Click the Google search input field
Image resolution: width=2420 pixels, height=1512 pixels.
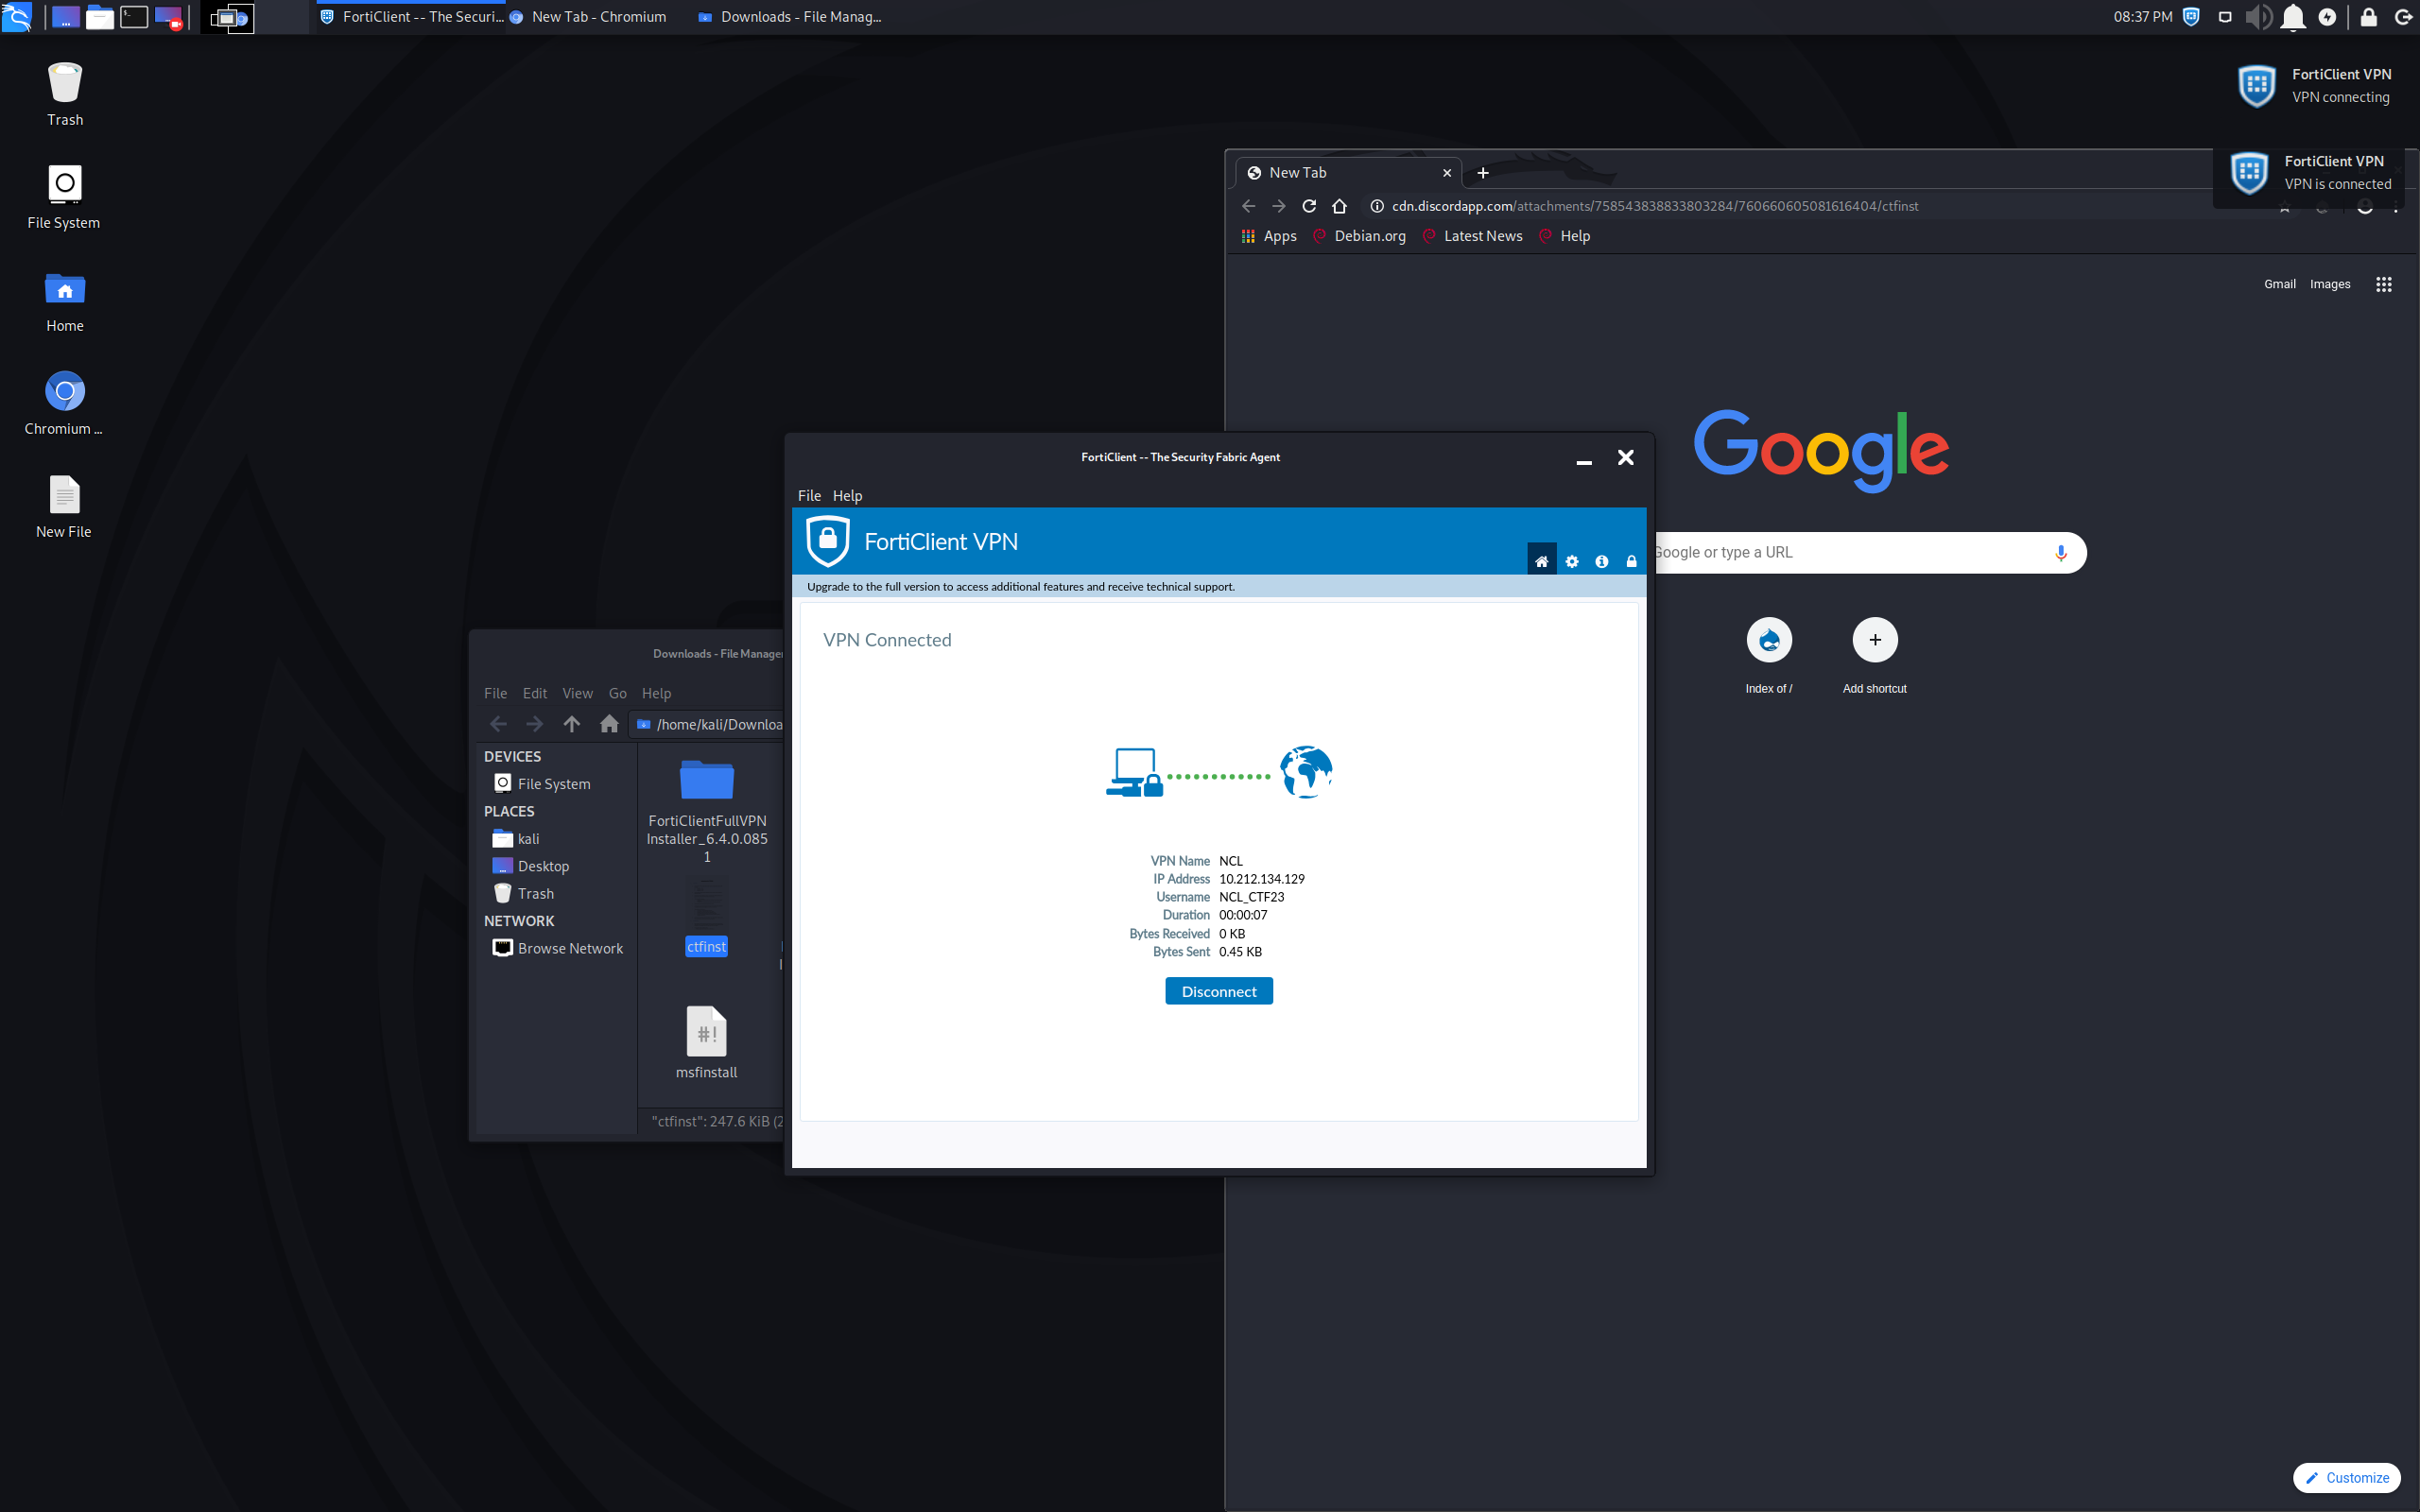pos(1840,552)
